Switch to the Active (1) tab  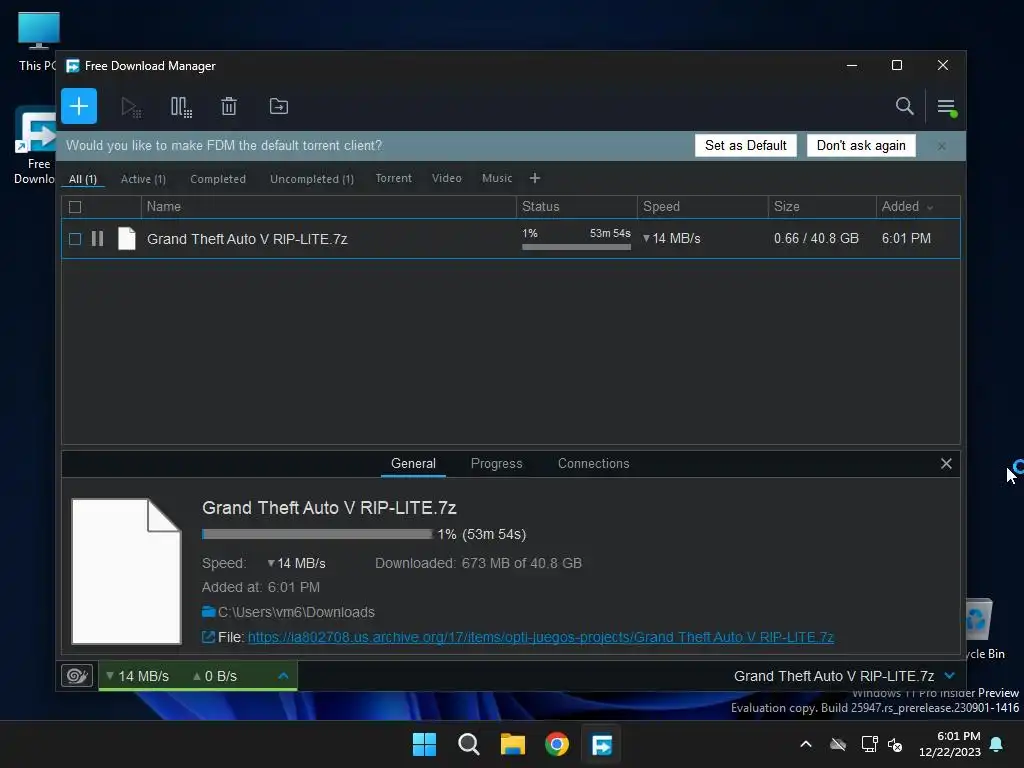click(143, 179)
